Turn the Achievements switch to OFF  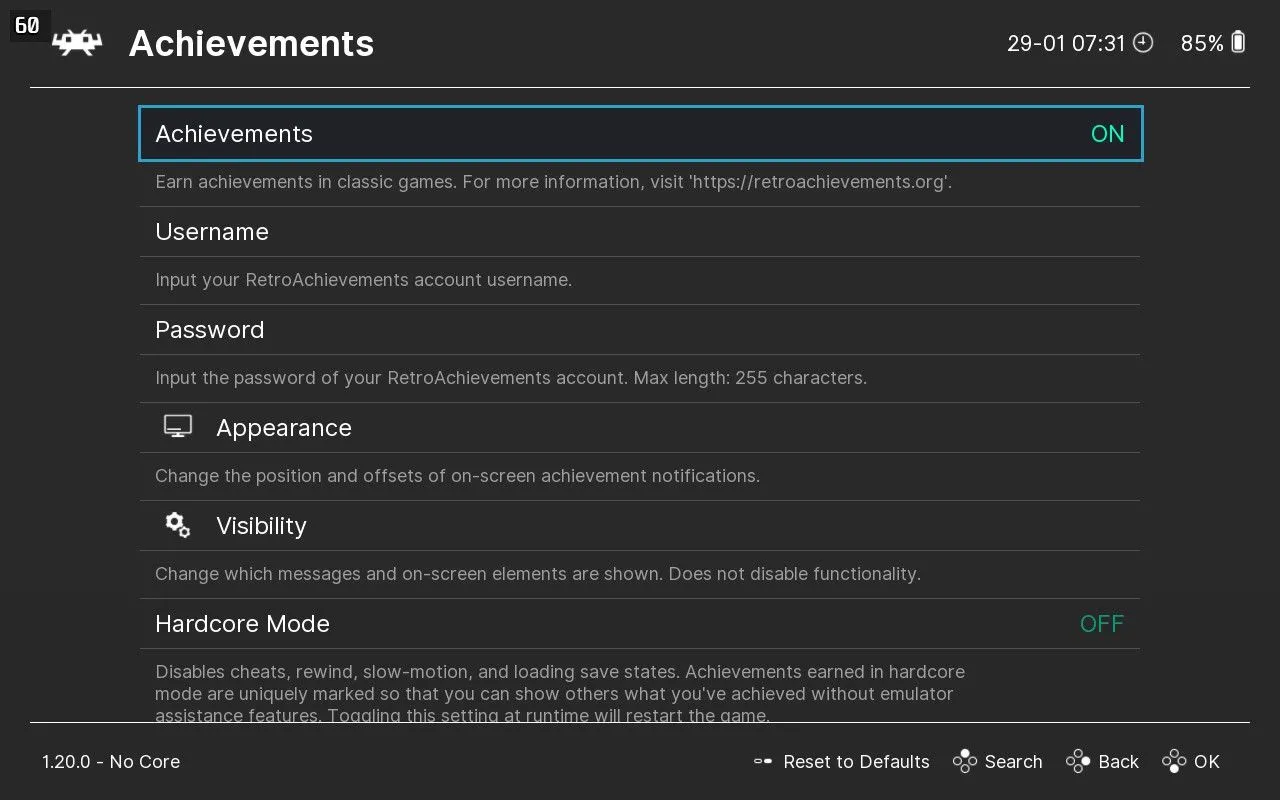tap(1107, 133)
